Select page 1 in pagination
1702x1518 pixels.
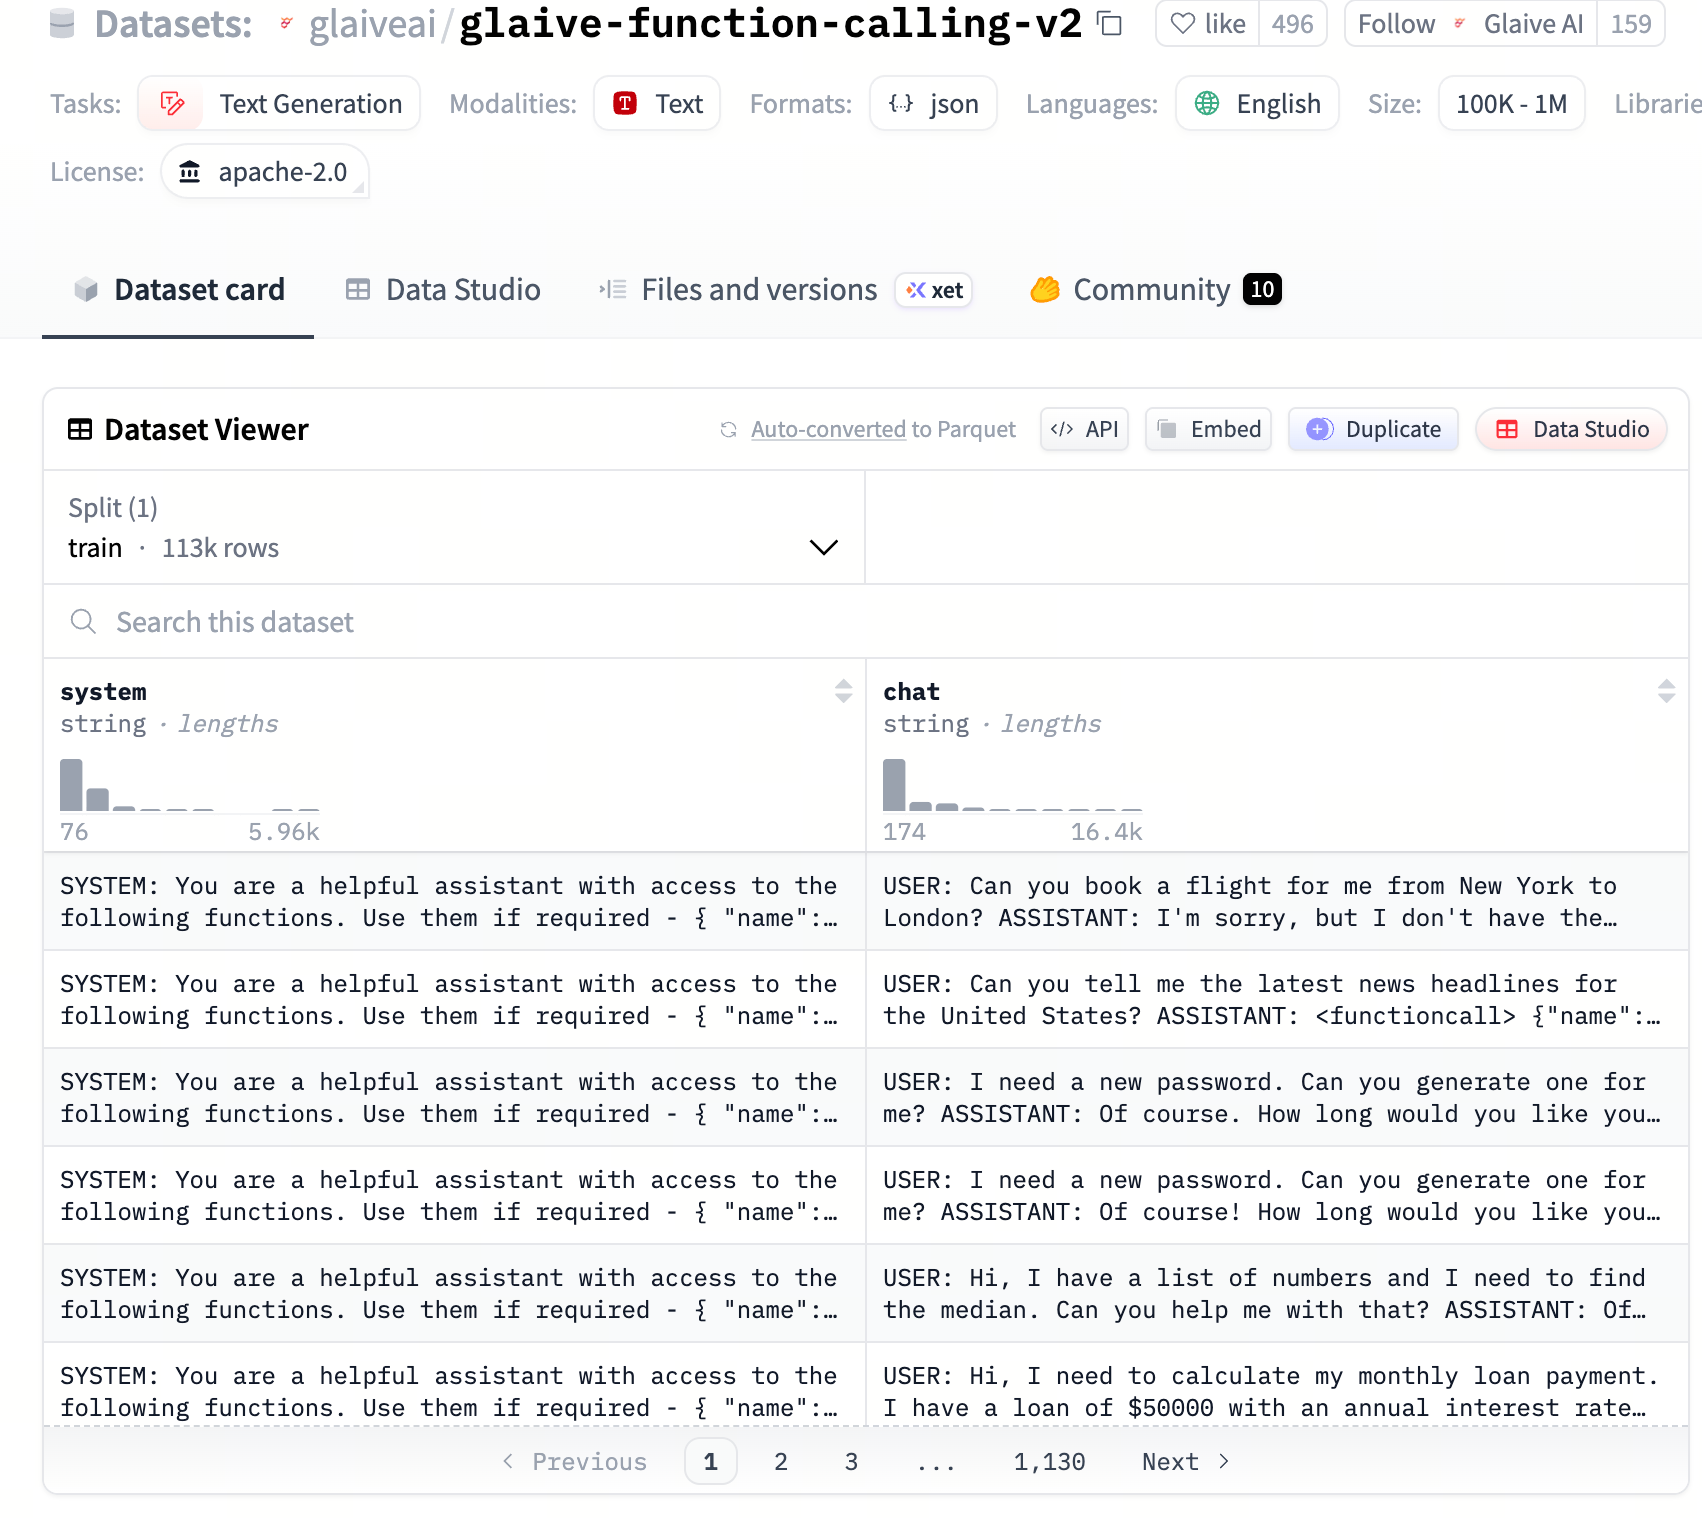point(711,1462)
